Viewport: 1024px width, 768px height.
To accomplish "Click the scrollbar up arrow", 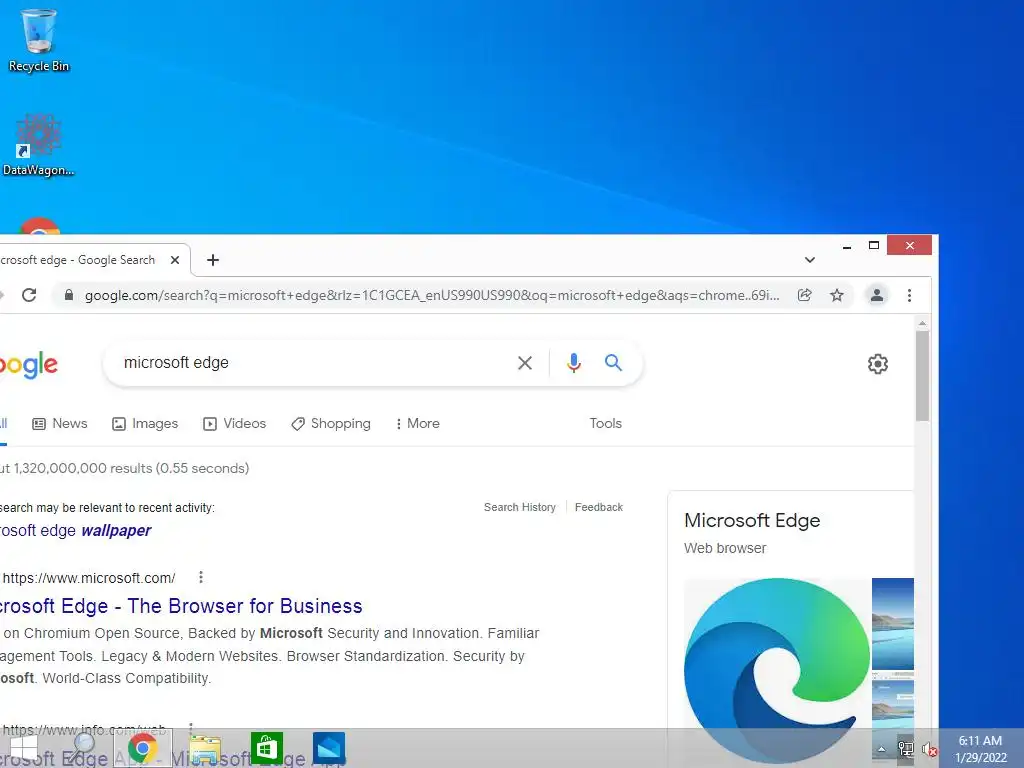I will 922,323.
